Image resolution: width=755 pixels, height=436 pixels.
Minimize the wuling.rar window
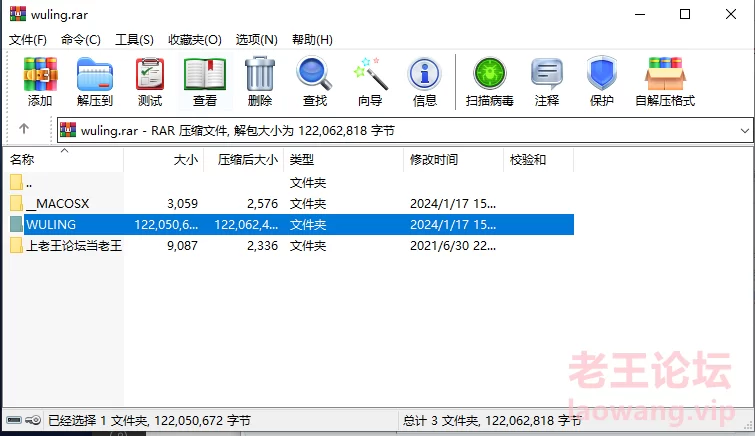(640, 14)
